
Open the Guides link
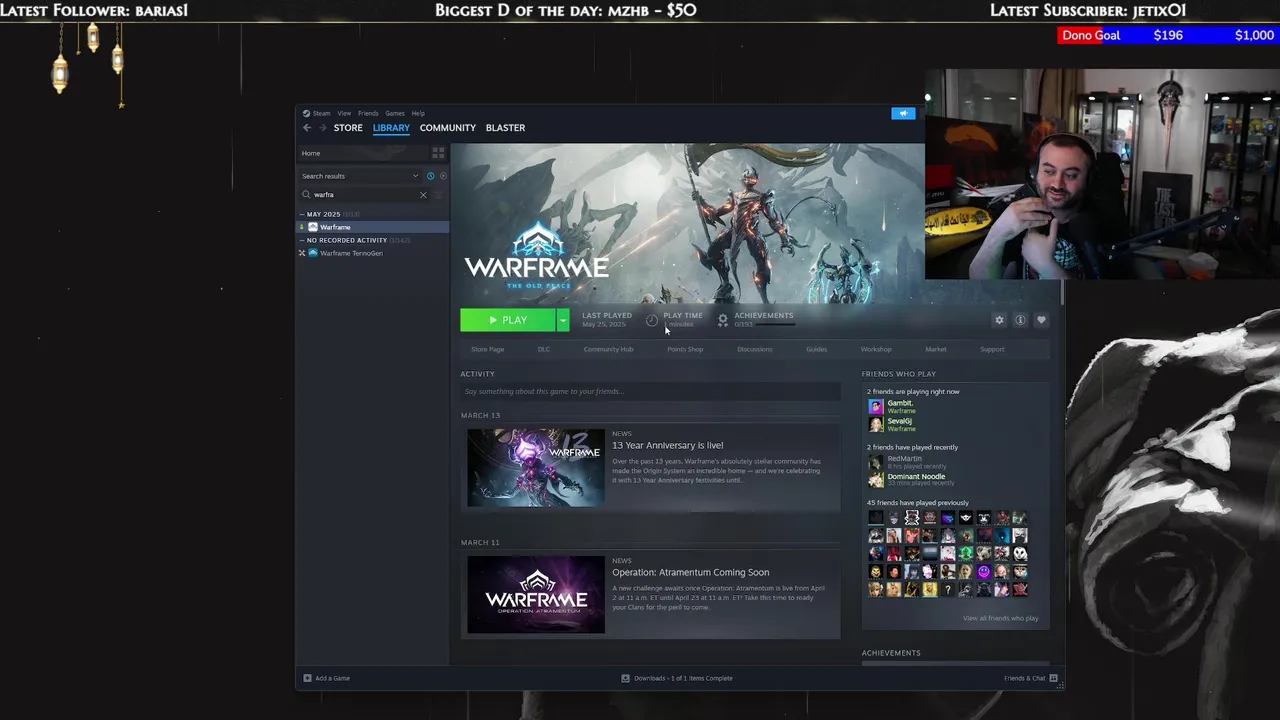pyautogui.click(x=817, y=349)
